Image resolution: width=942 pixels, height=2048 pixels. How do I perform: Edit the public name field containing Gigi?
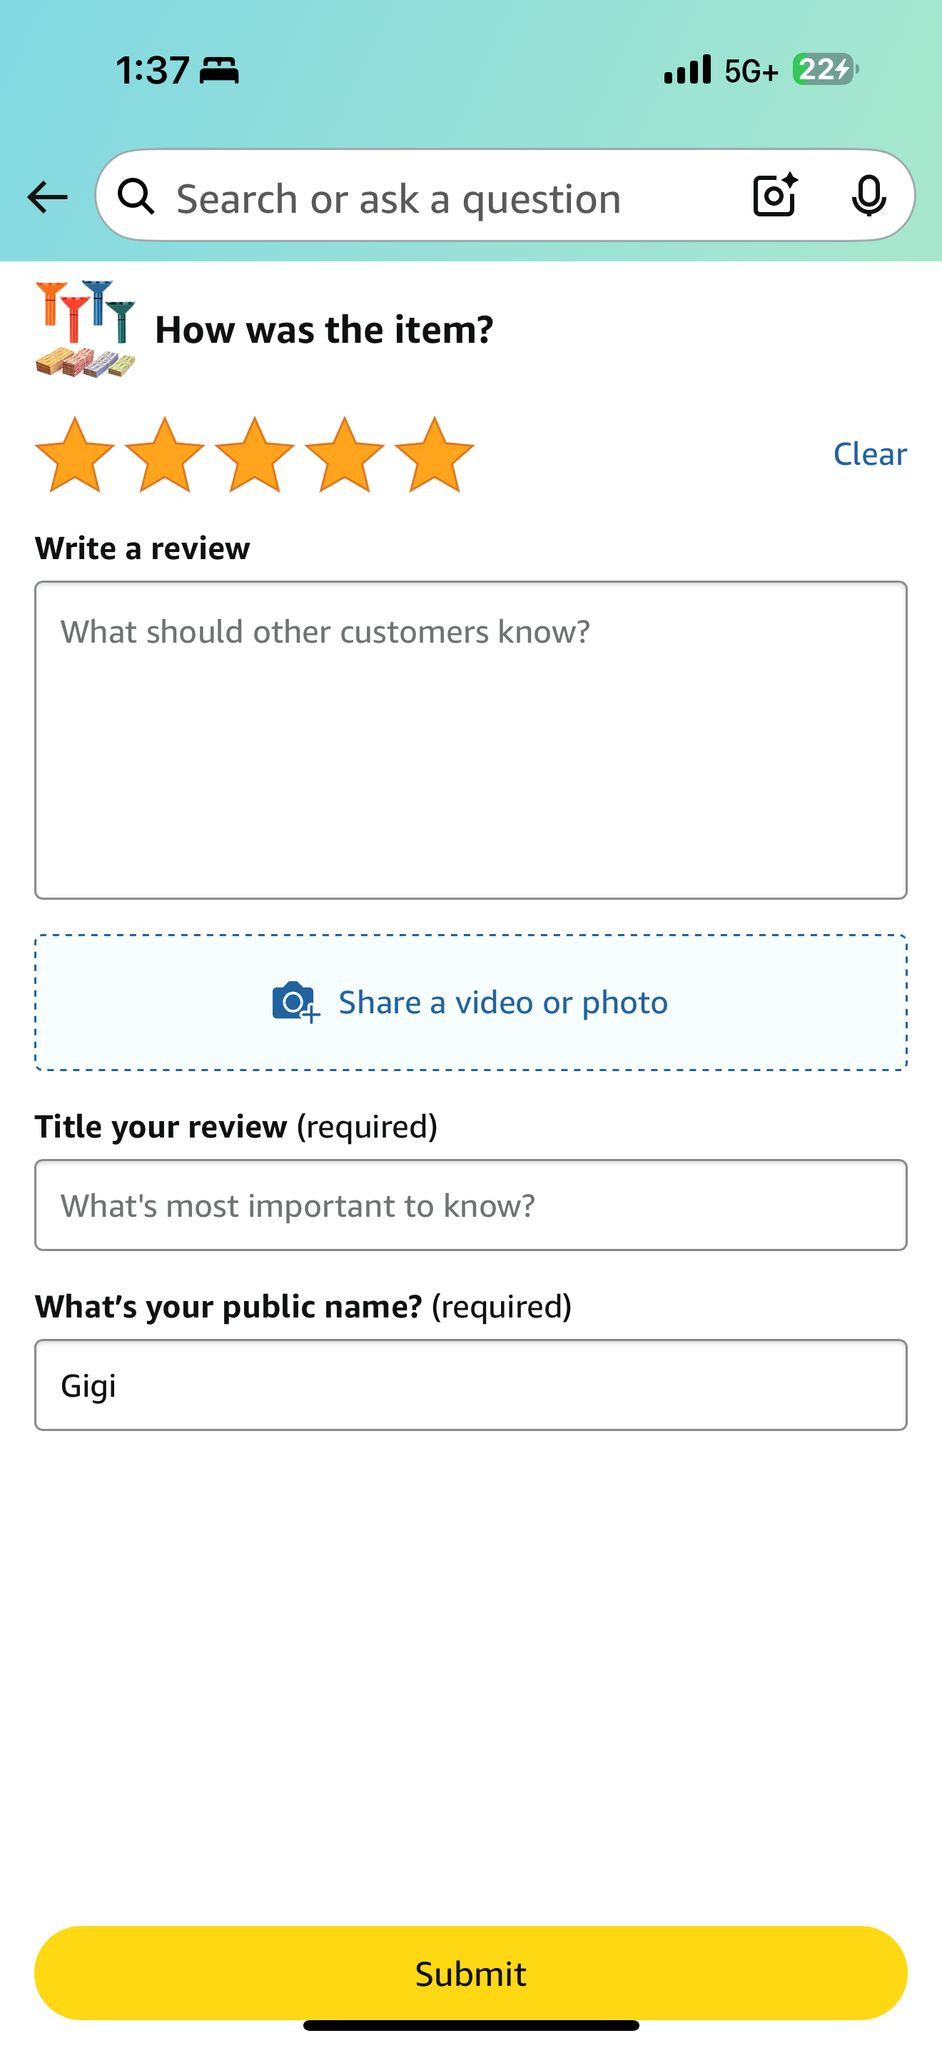(470, 1385)
